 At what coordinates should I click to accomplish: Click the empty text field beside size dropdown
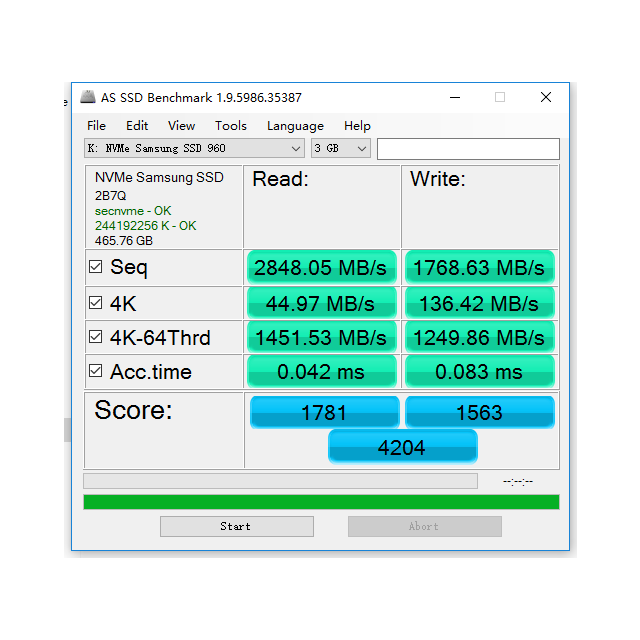coord(468,149)
